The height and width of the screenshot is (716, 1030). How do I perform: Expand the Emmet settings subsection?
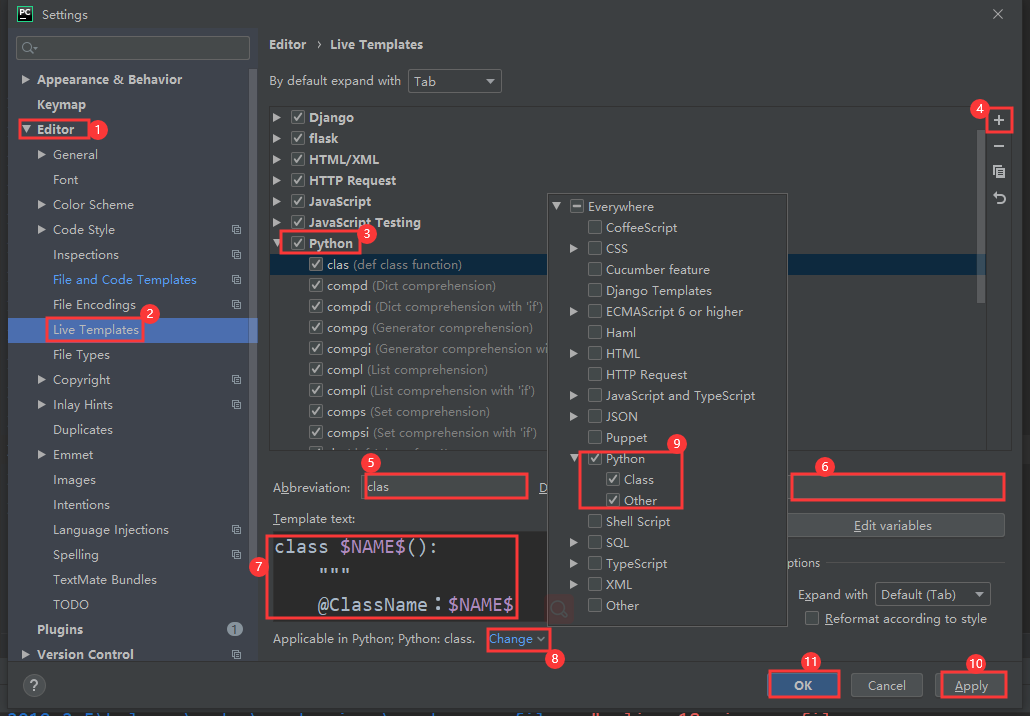(x=42, y=455)
